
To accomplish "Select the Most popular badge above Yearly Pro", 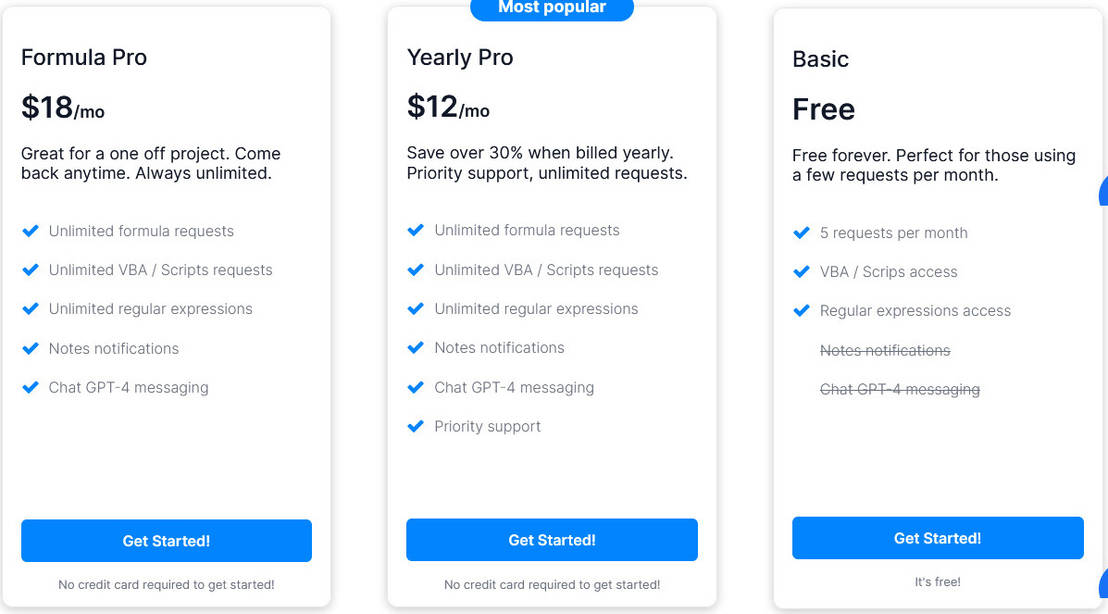I will pos(551,8).
